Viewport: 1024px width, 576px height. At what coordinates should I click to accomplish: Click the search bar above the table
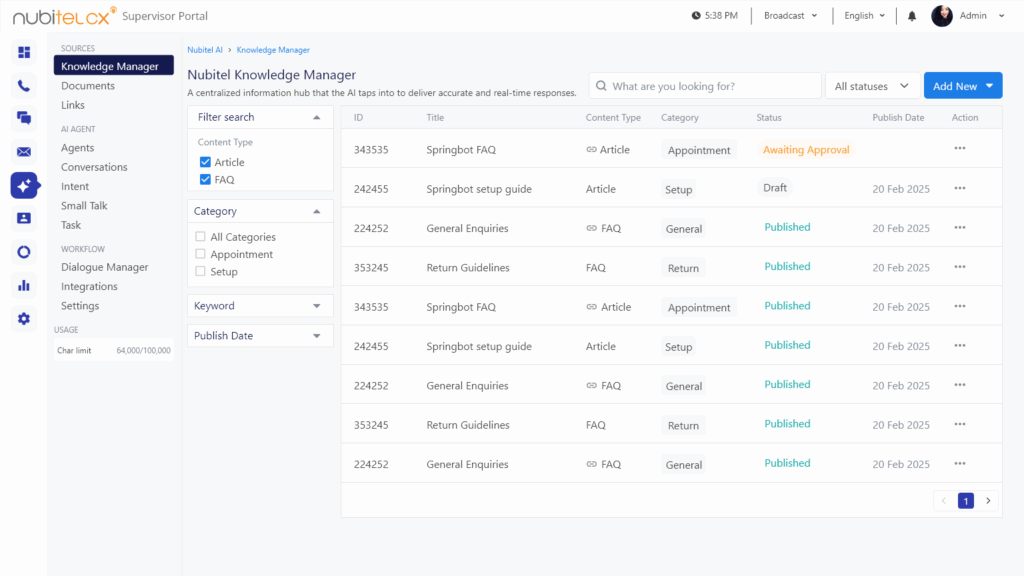pos(704,85)
